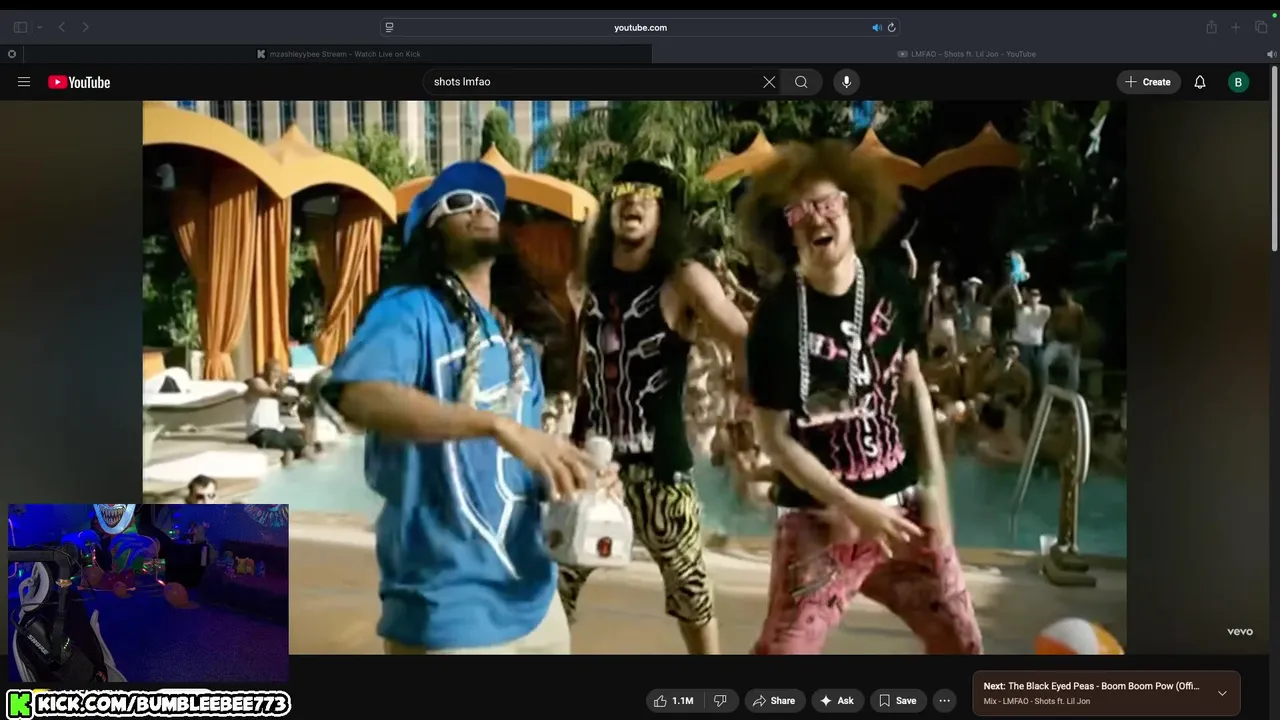Open the Safari share button
Screen dimensions: 1280x720
click(1211, 27)
